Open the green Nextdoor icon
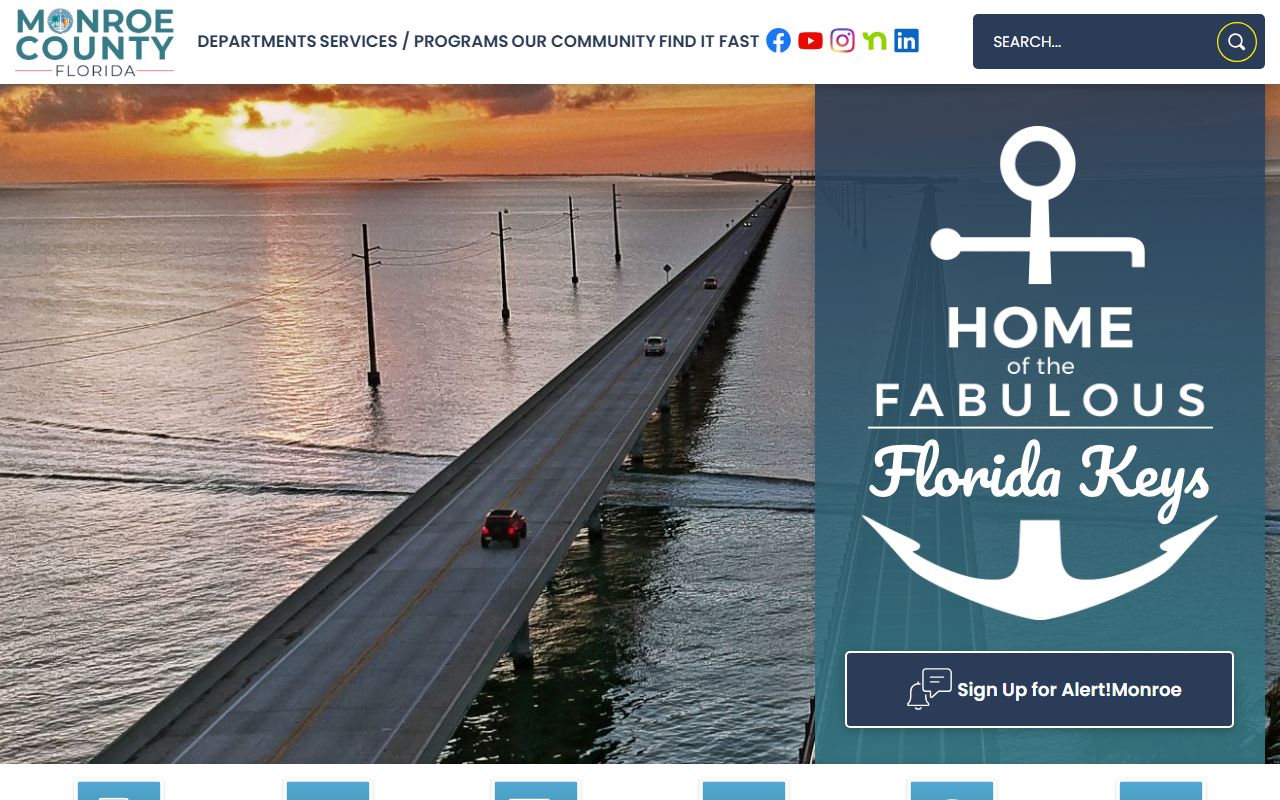 [875, 41]
